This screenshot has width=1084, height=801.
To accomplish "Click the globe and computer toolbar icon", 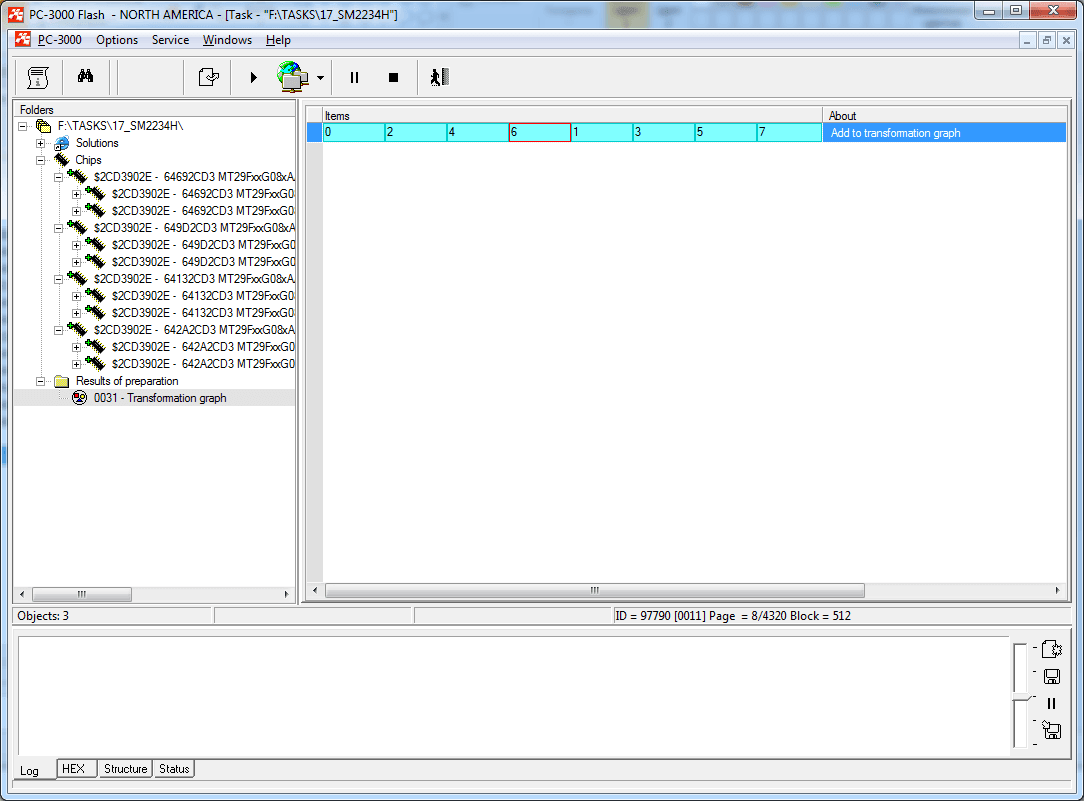I will tap(292, 77).
